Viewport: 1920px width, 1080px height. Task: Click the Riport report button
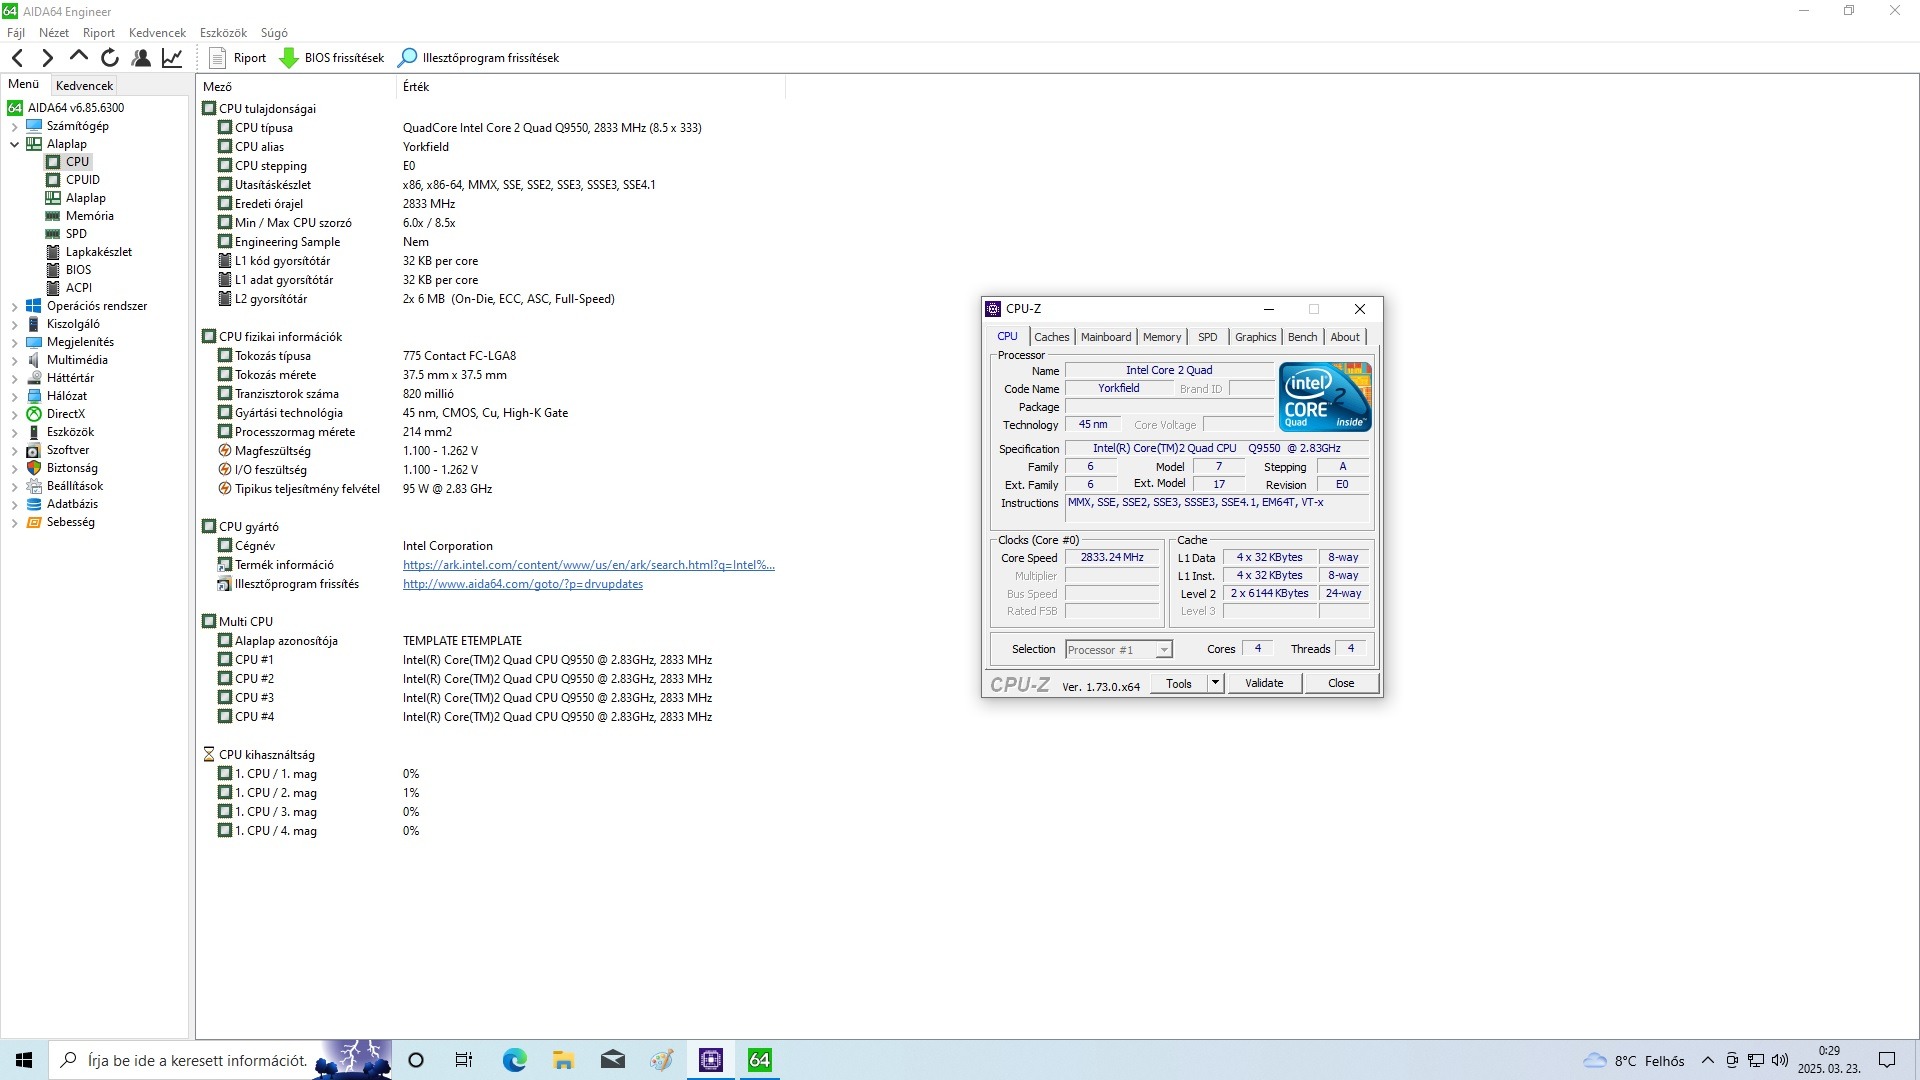tap(238, 58)
